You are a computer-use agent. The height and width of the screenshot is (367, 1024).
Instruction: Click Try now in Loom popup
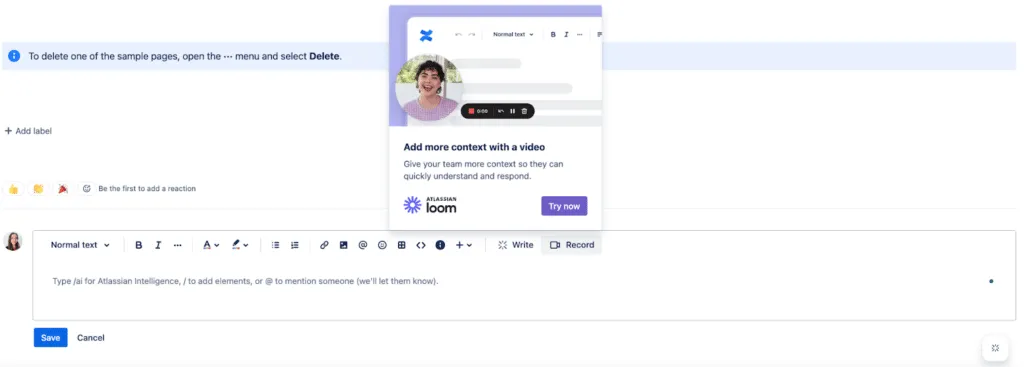564,206
